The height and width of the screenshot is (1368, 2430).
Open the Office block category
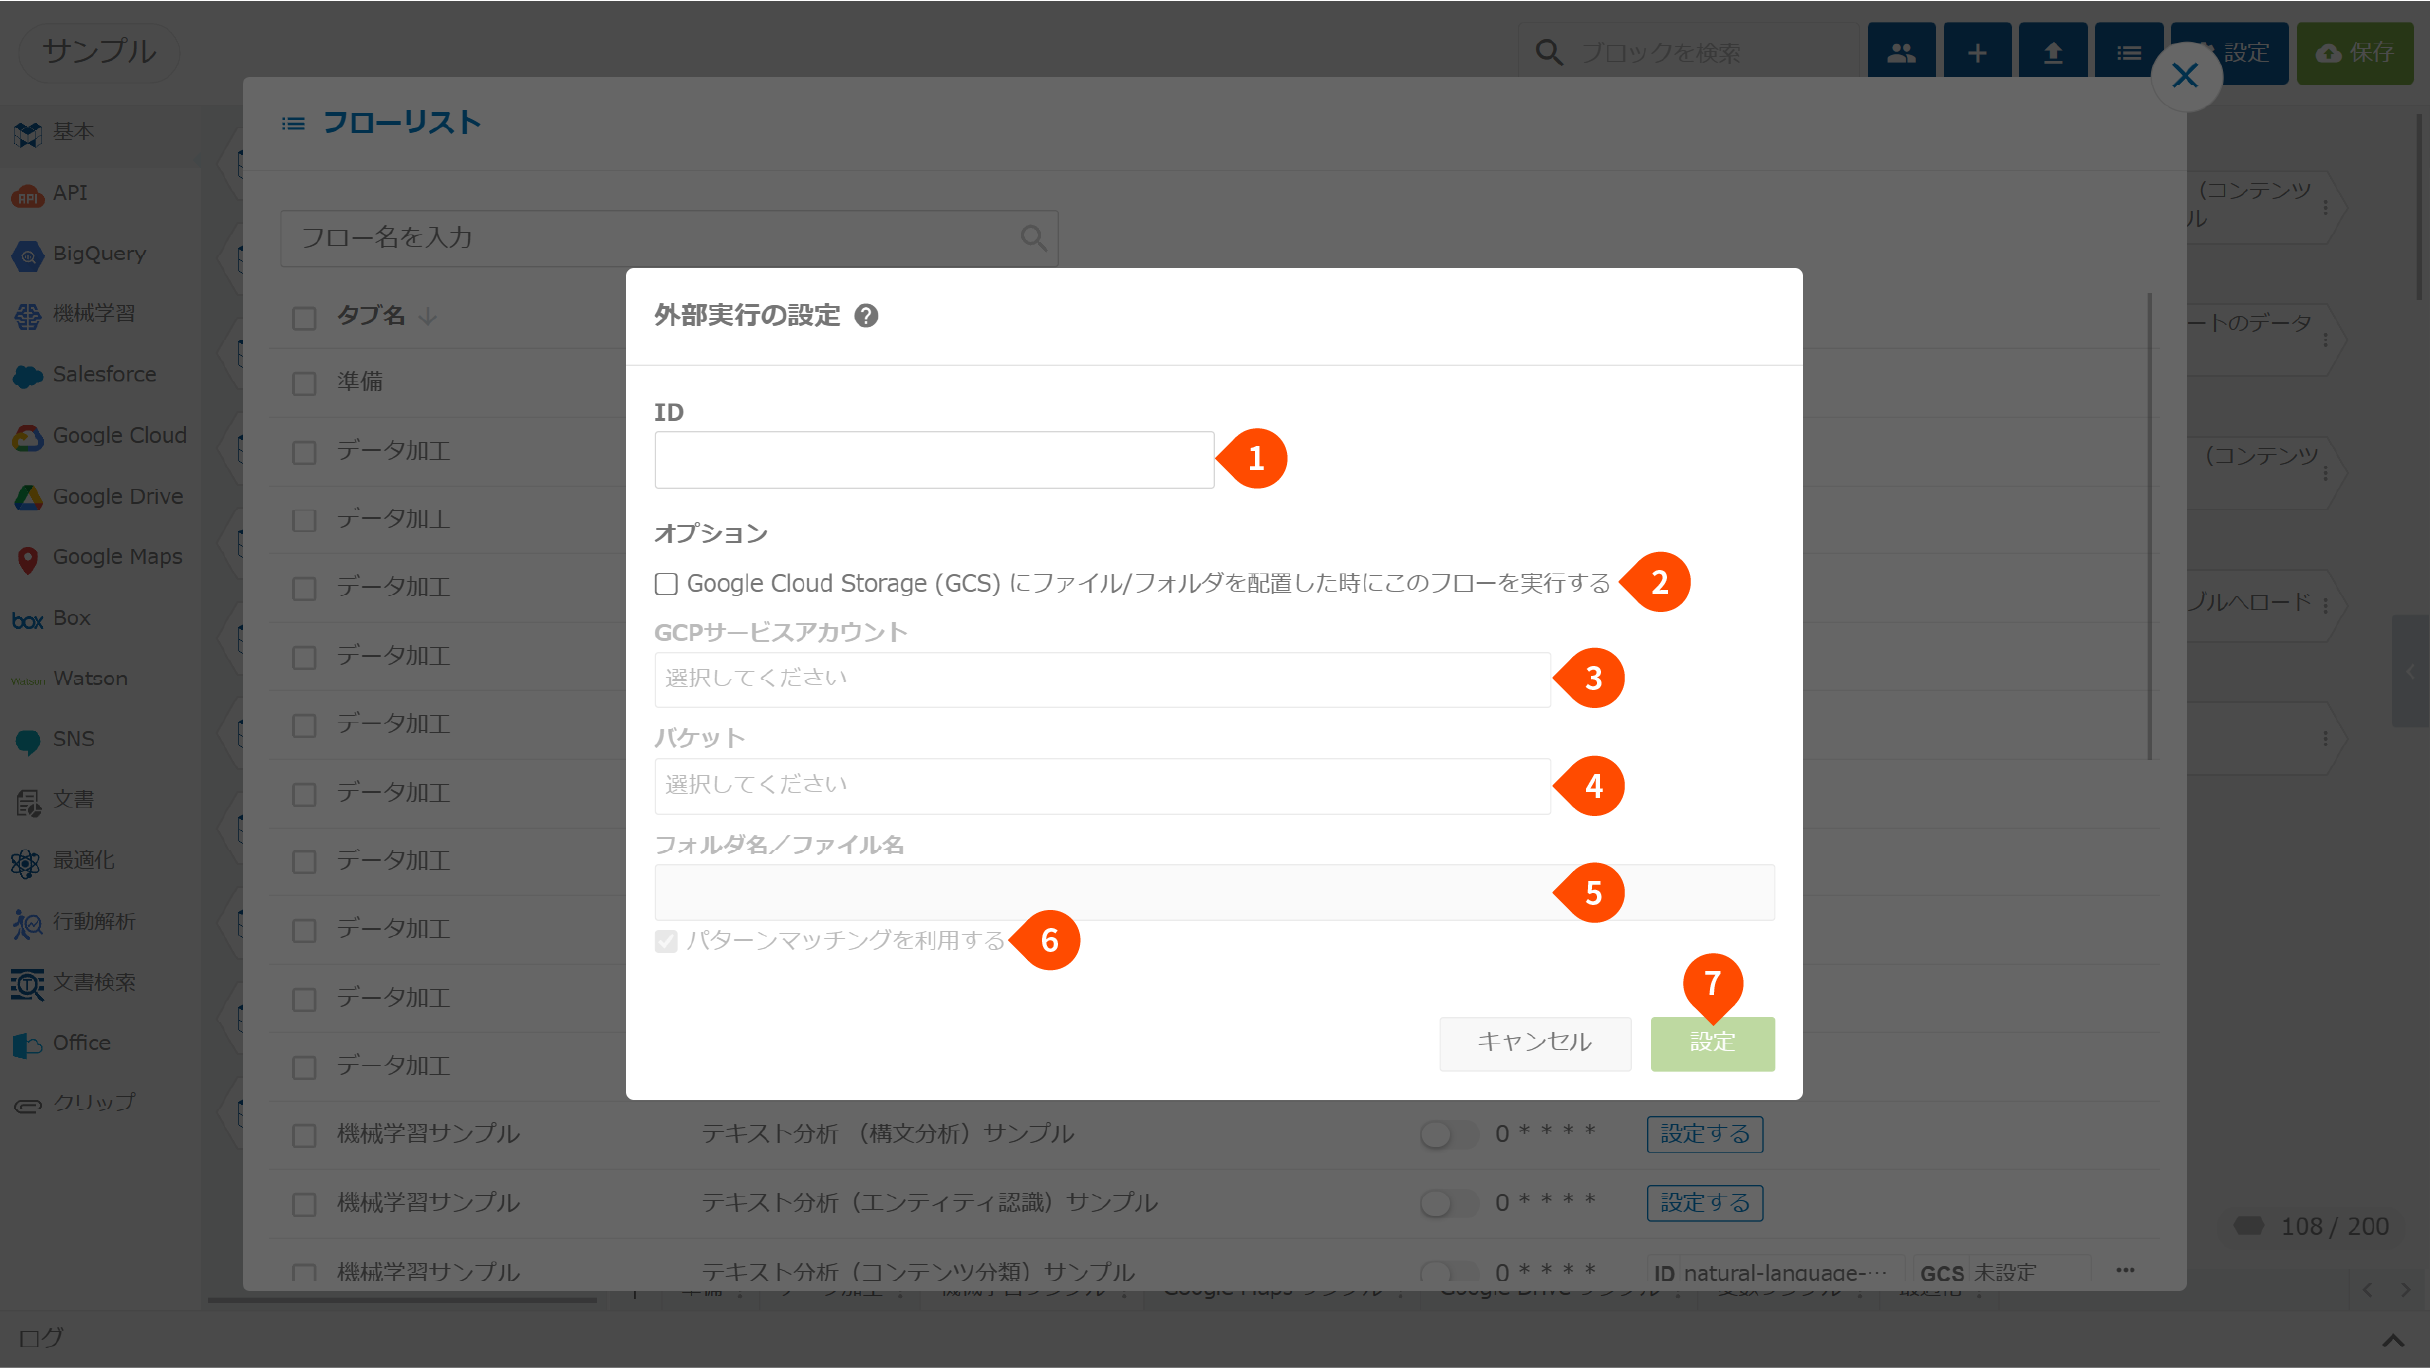[x=100, y=1043]
